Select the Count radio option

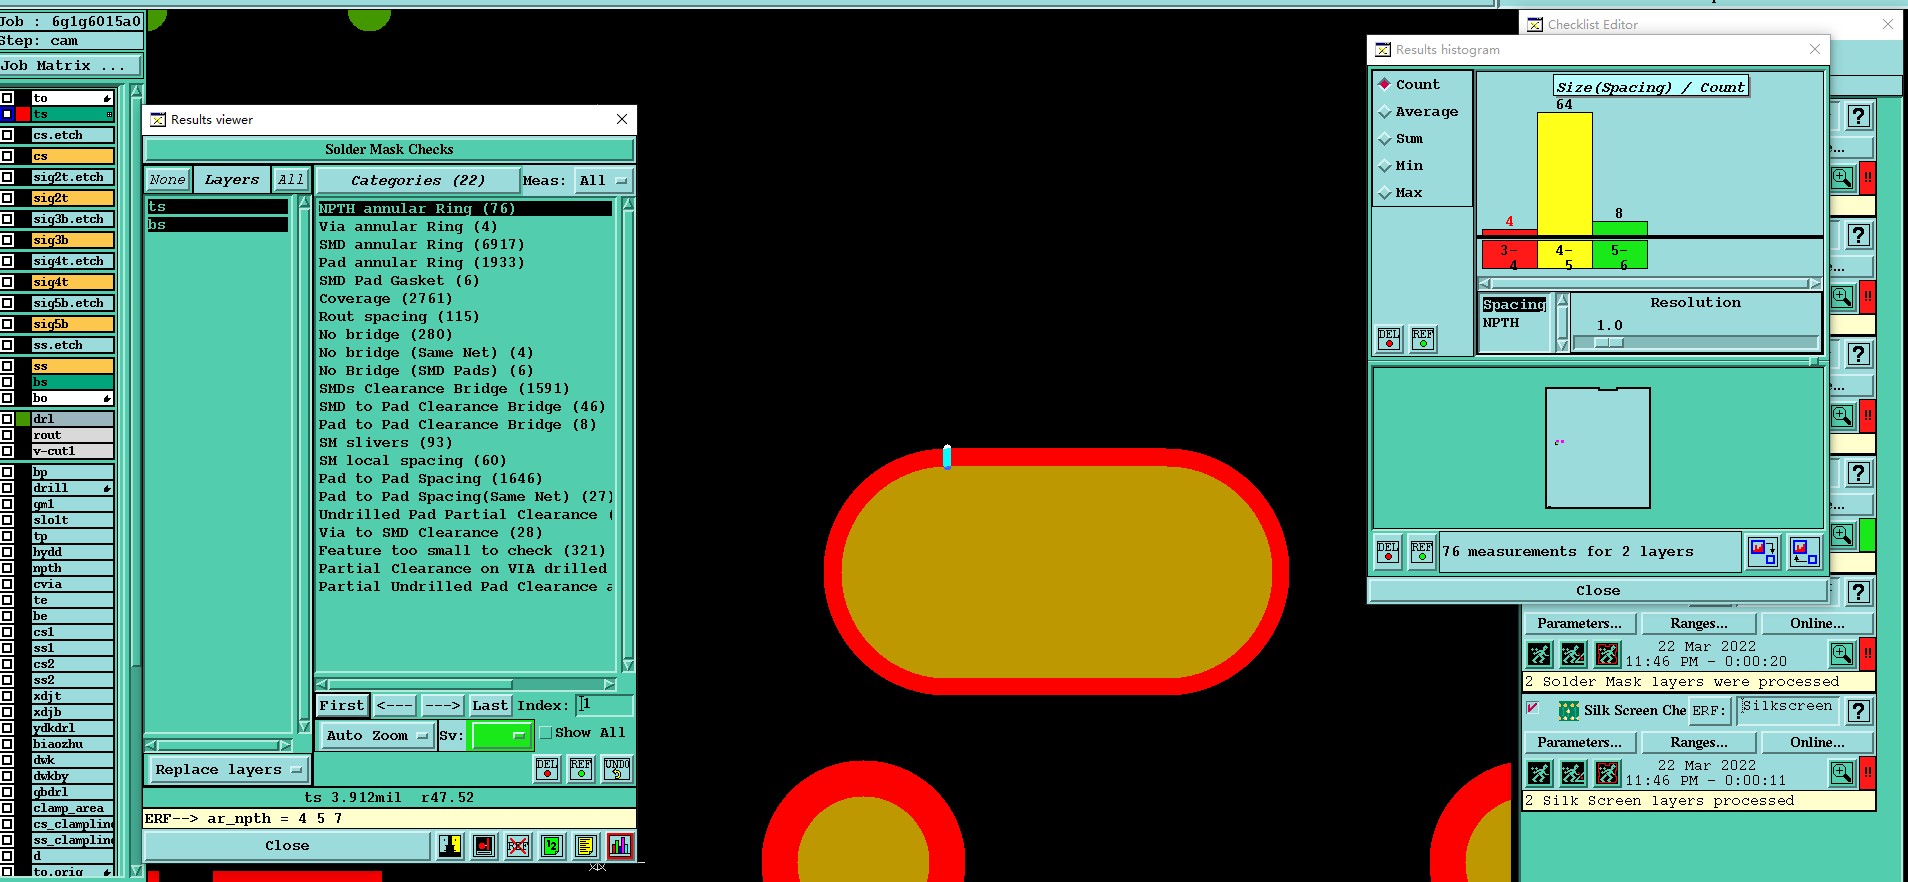[1385, 84]
